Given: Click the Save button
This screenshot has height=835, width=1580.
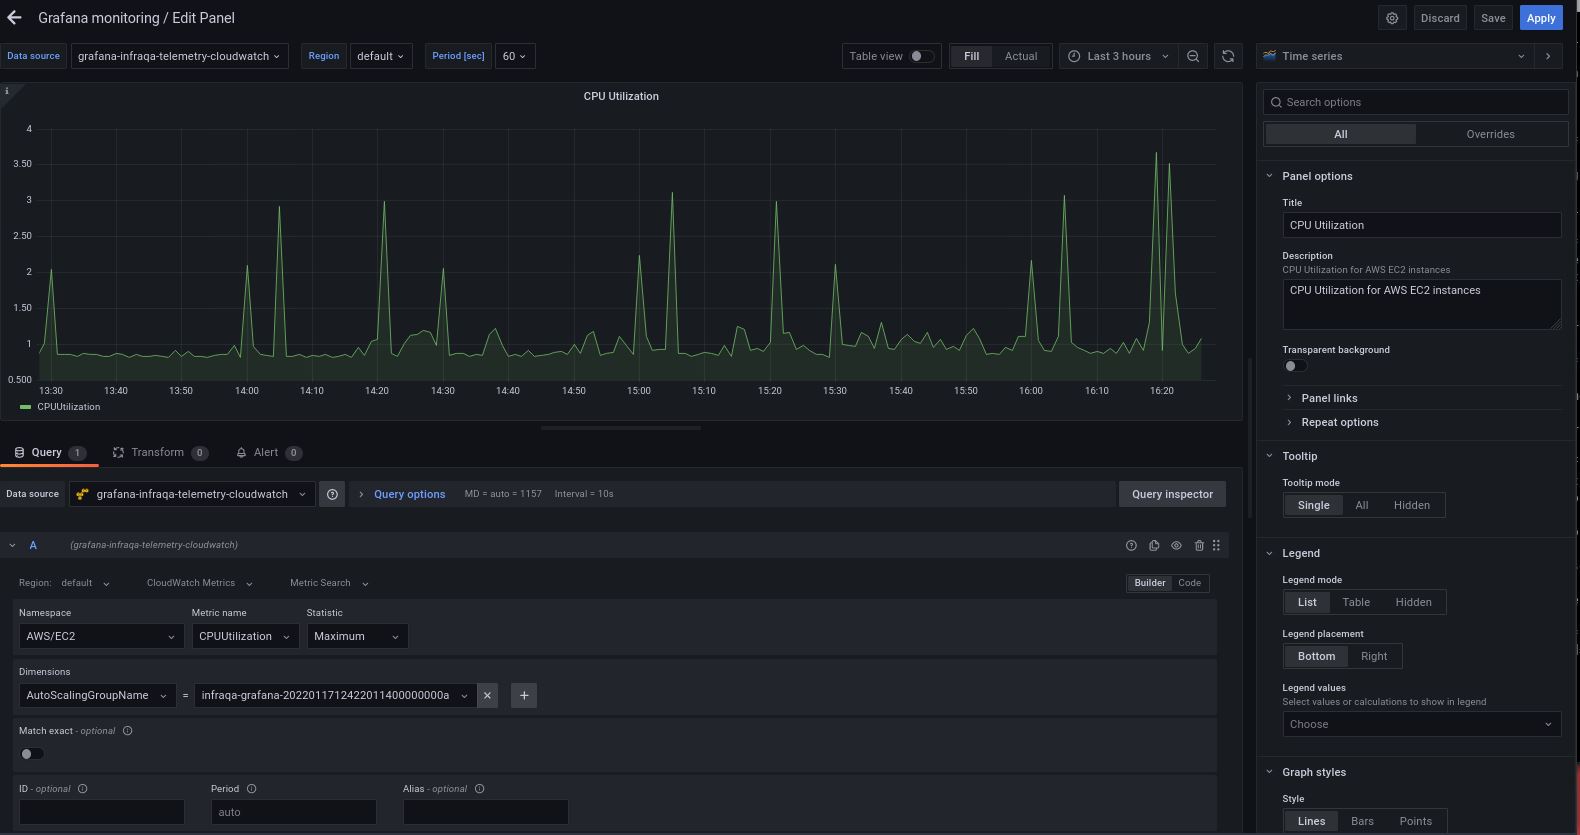Looking at the screenshot, I should 1493,18.
